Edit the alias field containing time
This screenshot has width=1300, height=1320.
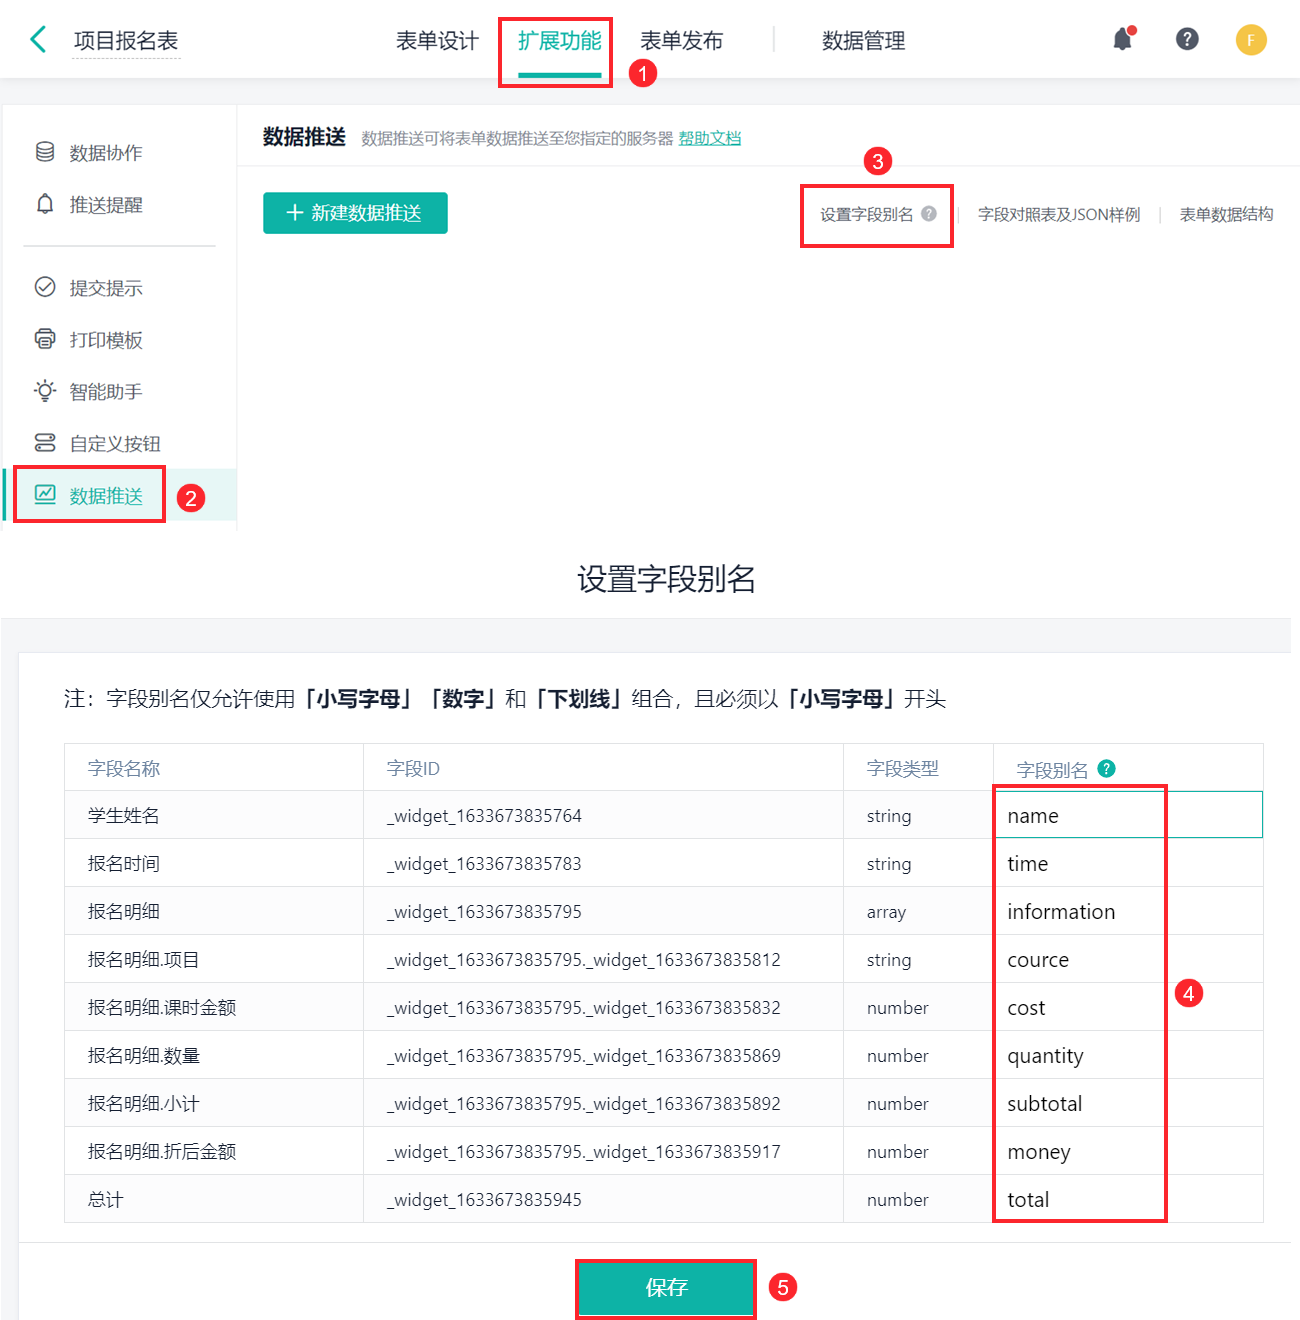click(x=1128, y=863)
